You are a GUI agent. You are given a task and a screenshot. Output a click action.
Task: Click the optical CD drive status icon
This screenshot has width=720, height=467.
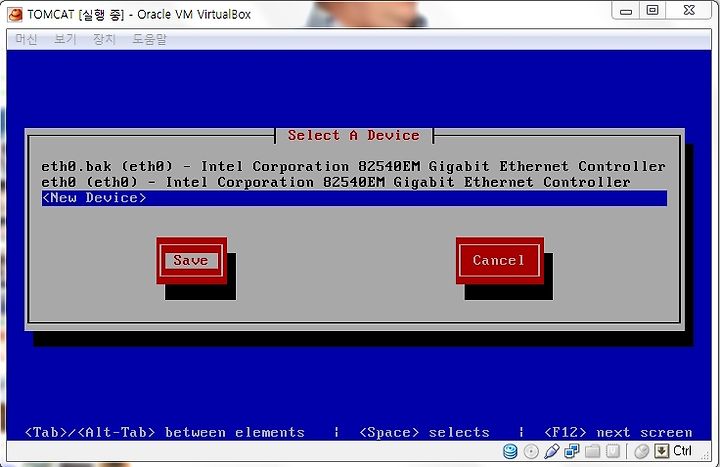(x=531, y=451)
